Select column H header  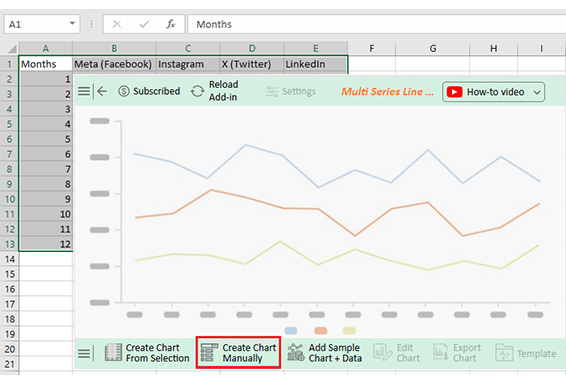coord(493,48)
